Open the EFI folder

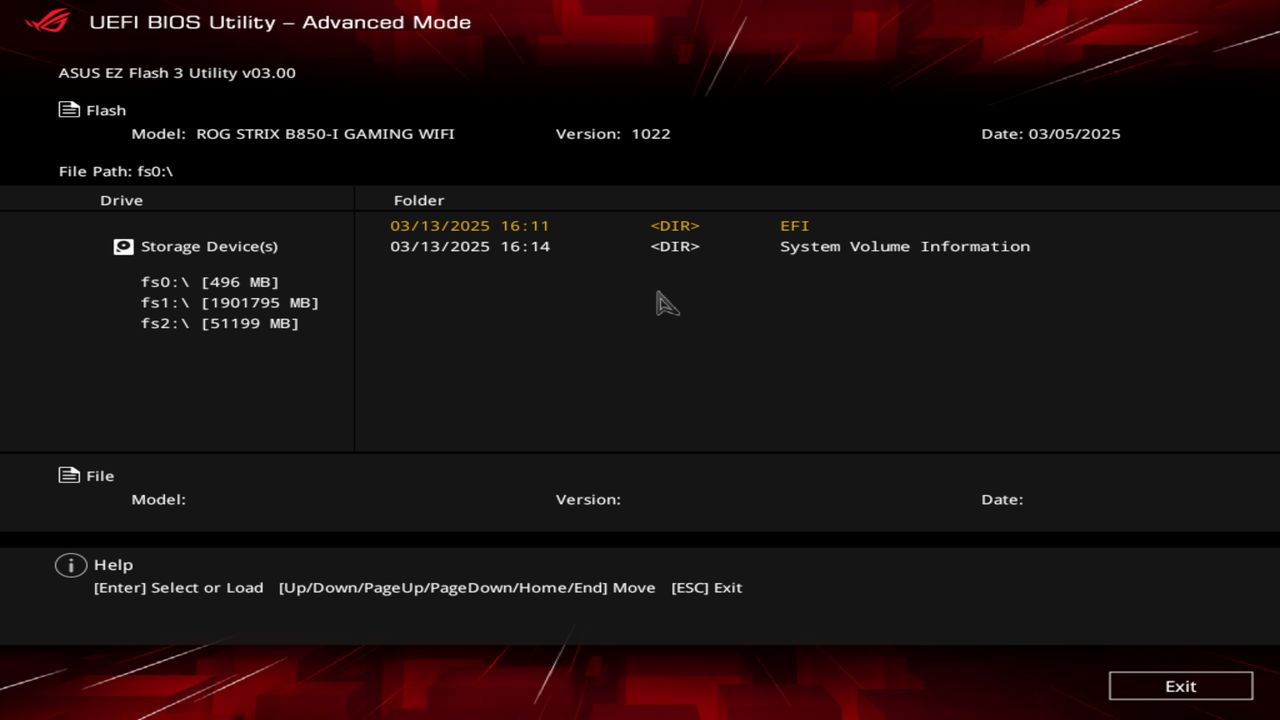pyautogui.click(x=795, y=226)
